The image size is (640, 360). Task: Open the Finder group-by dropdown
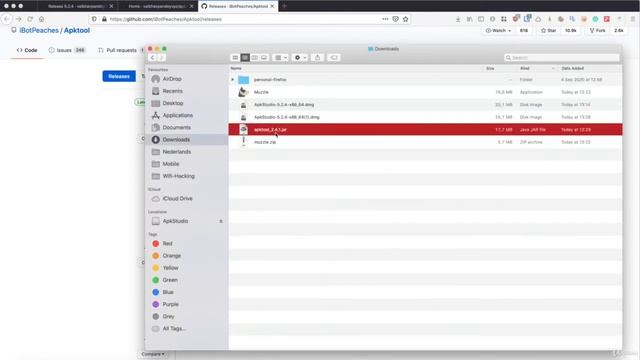(x=280, y=58)
